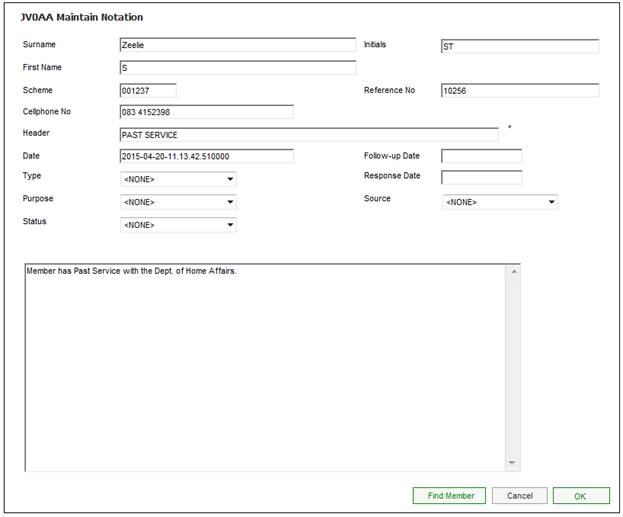
Task: Click the Follow-up Date label
Action: coord(391,156)
